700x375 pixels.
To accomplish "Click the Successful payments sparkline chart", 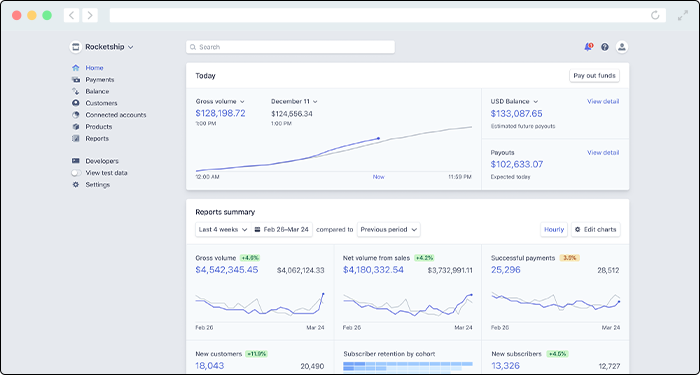I will coord(556,301).
